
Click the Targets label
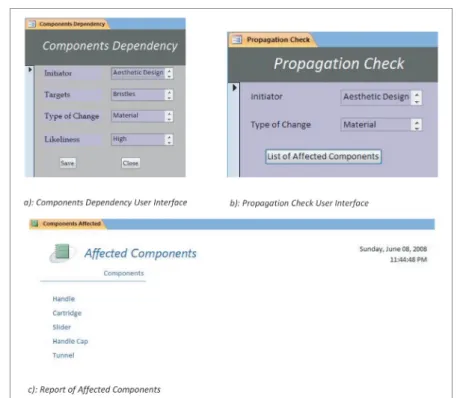[x=57, y=95]
